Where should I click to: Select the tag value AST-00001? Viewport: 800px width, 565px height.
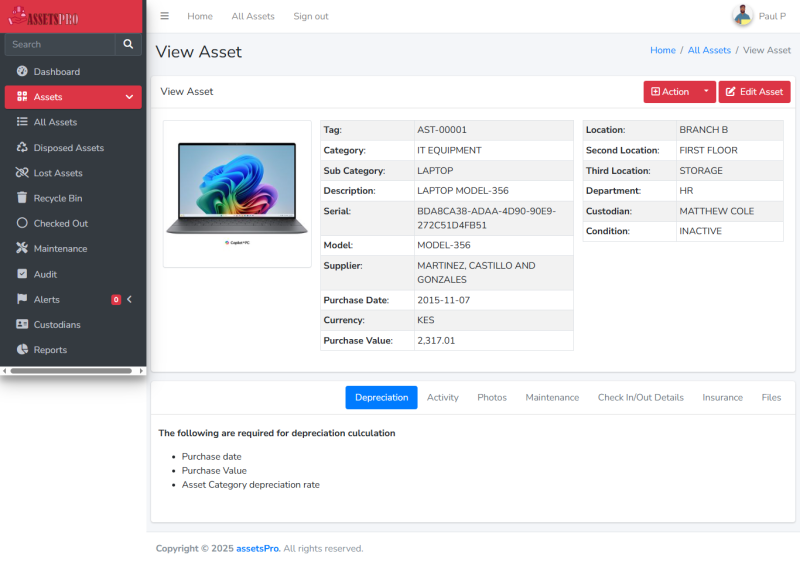click(442, 130)
